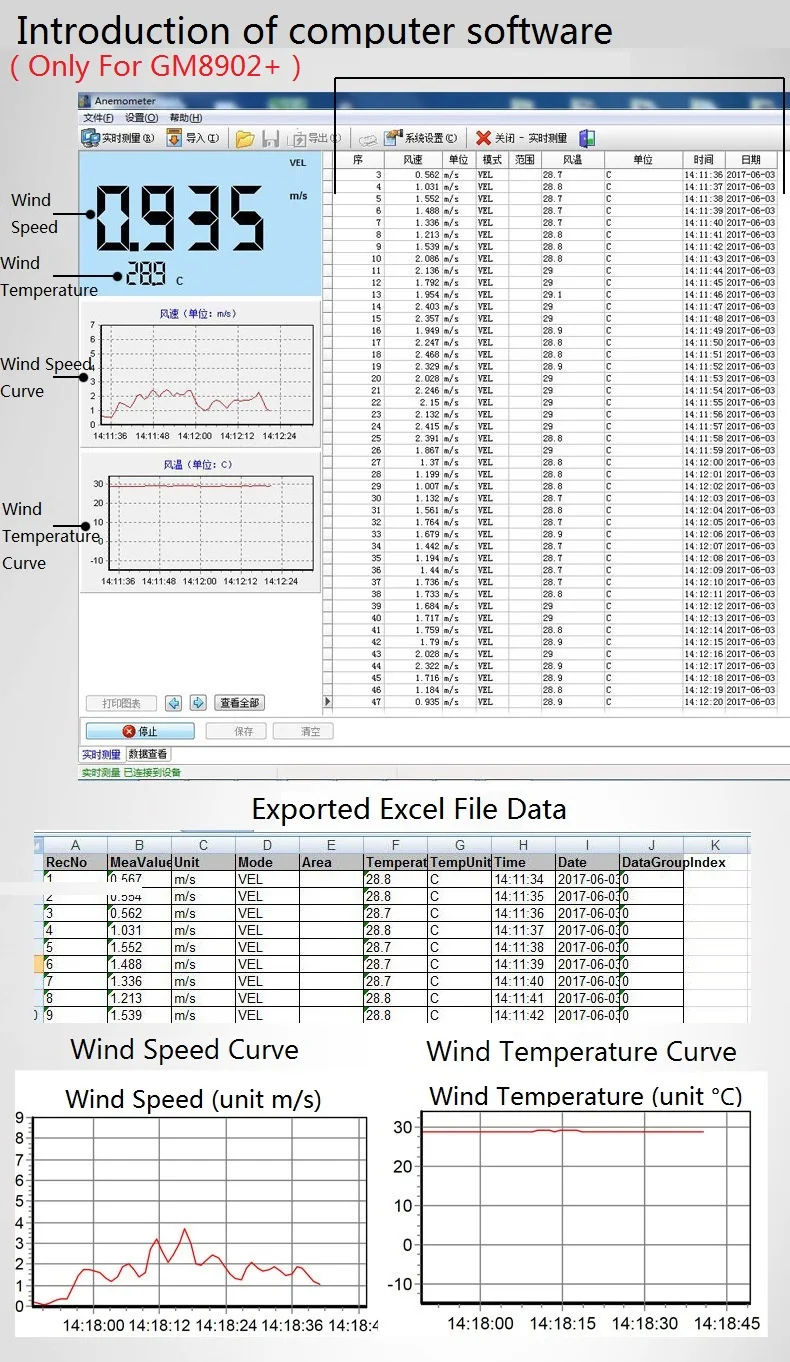Select Excel column A header
Viewport: 790px width, 1362px height.
pos(75,845)
